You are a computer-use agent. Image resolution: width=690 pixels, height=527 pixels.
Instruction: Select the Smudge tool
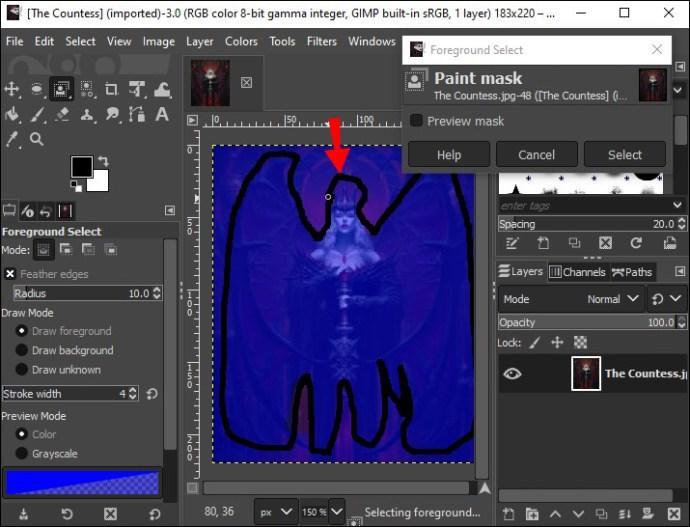pos(112,114)
